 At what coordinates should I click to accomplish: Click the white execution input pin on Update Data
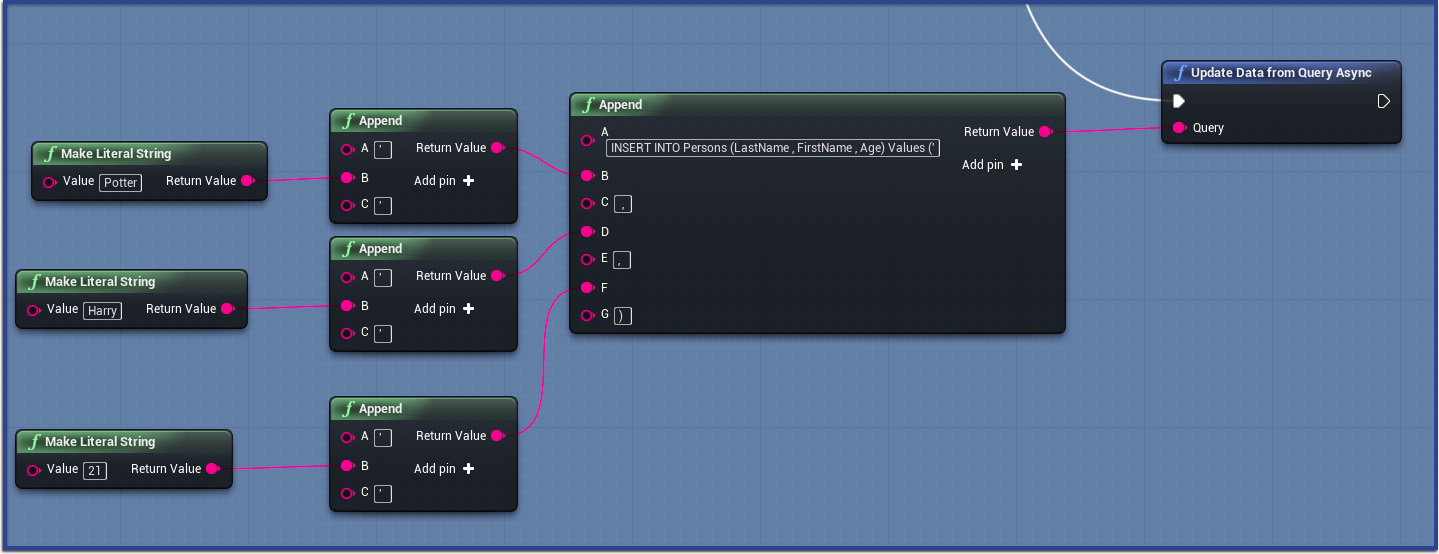[1179, 101]
